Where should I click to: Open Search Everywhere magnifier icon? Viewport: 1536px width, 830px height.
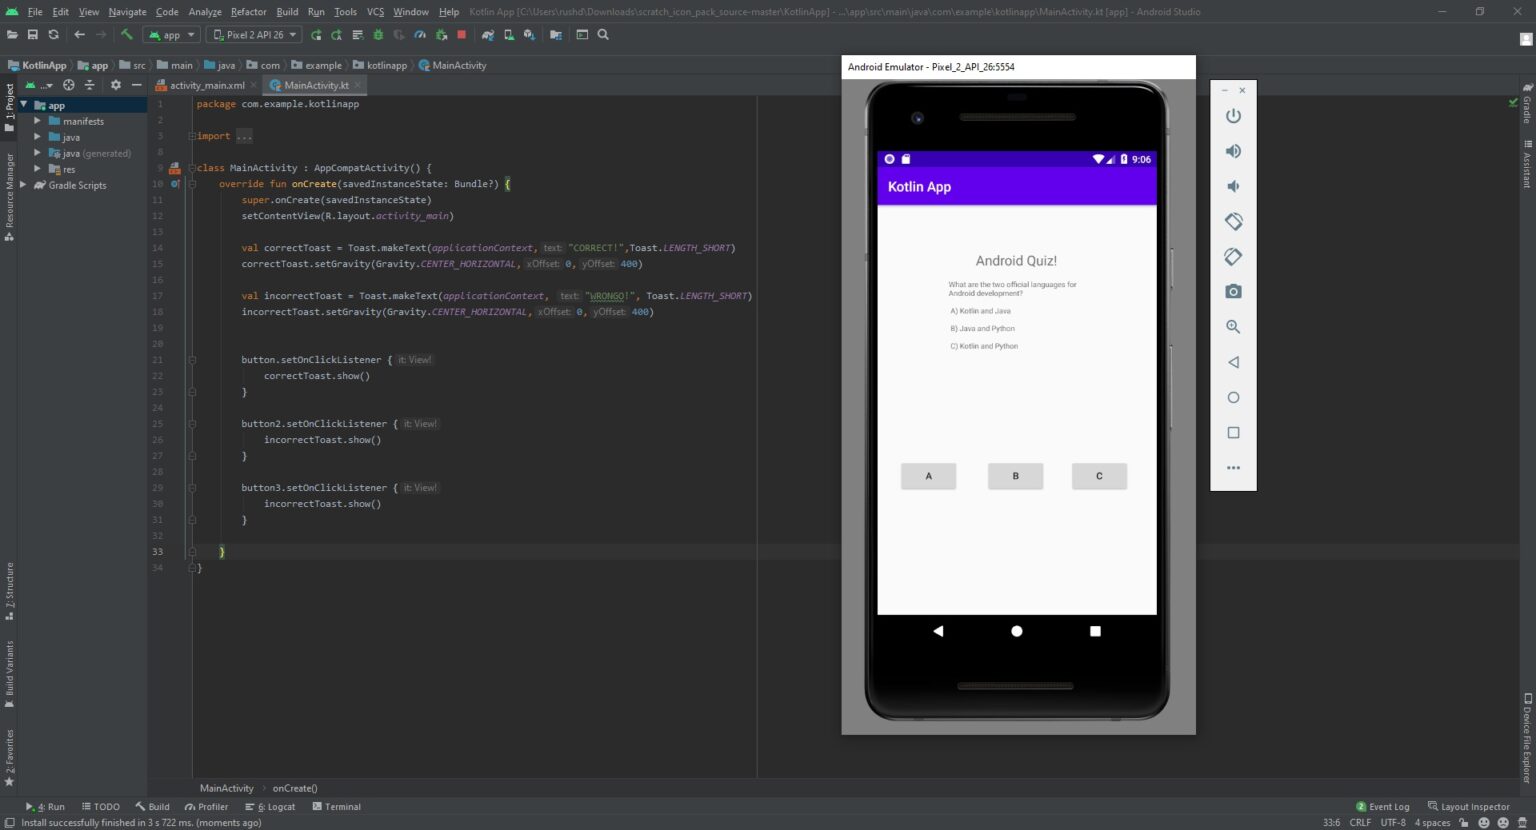click(603, 35)
